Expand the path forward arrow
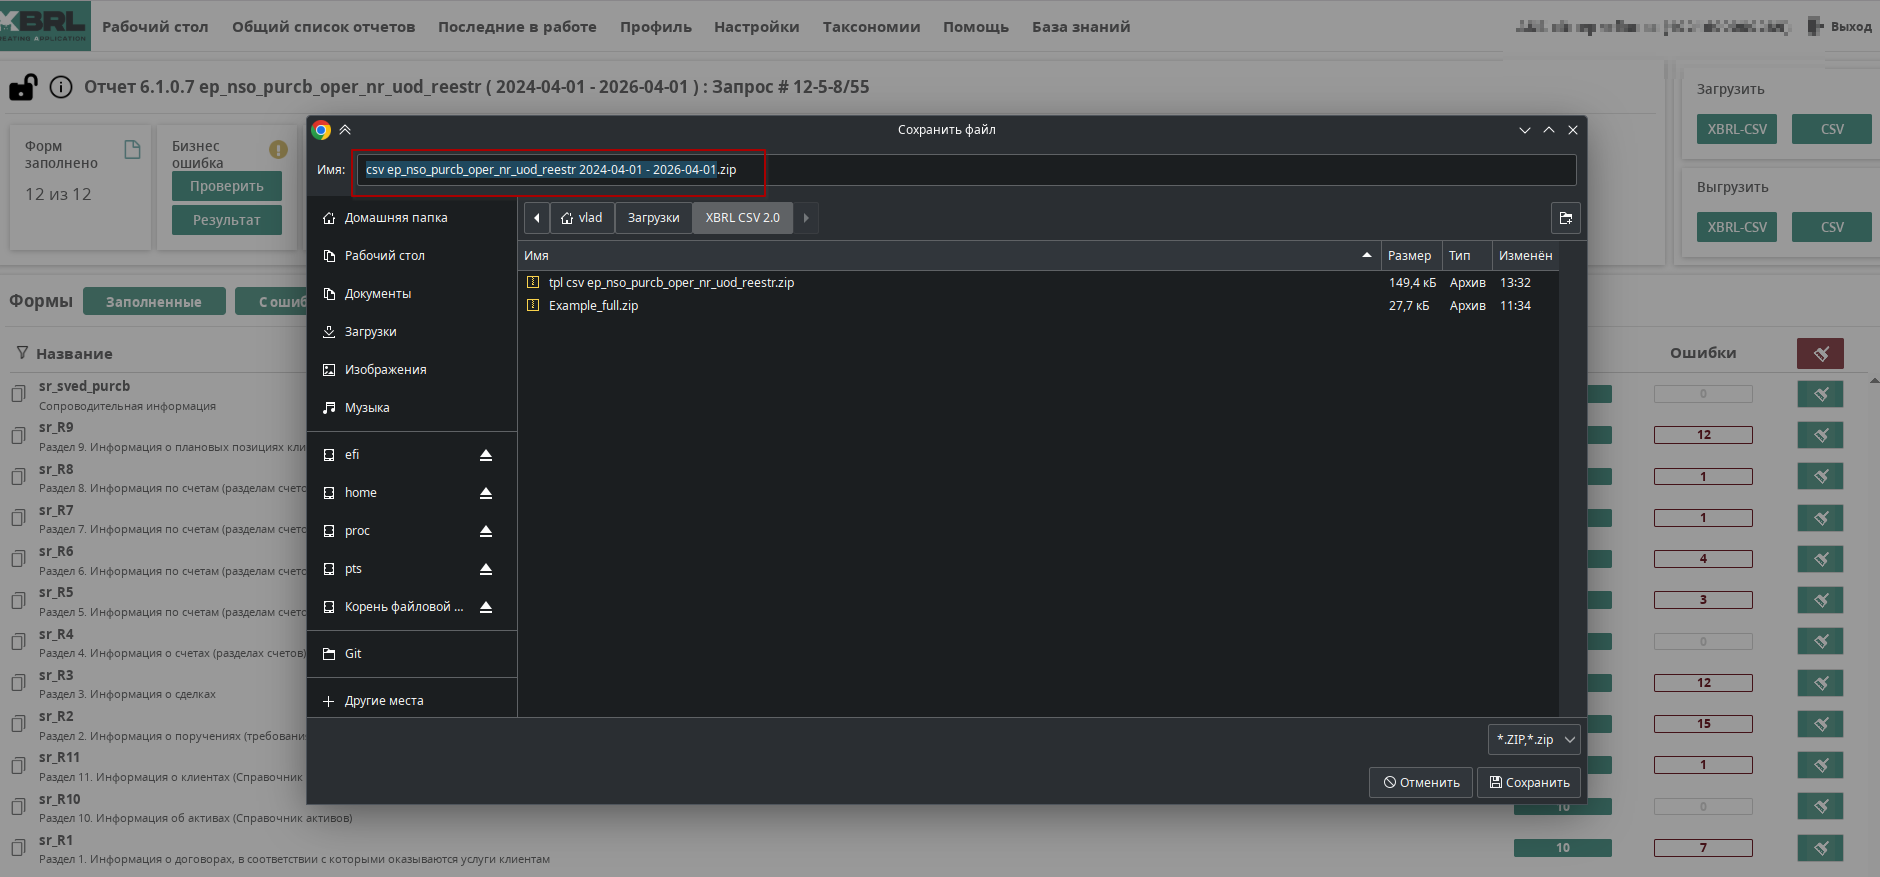Screen dimensions: 1880x877 pyautogui.click(x=806, y=218)
